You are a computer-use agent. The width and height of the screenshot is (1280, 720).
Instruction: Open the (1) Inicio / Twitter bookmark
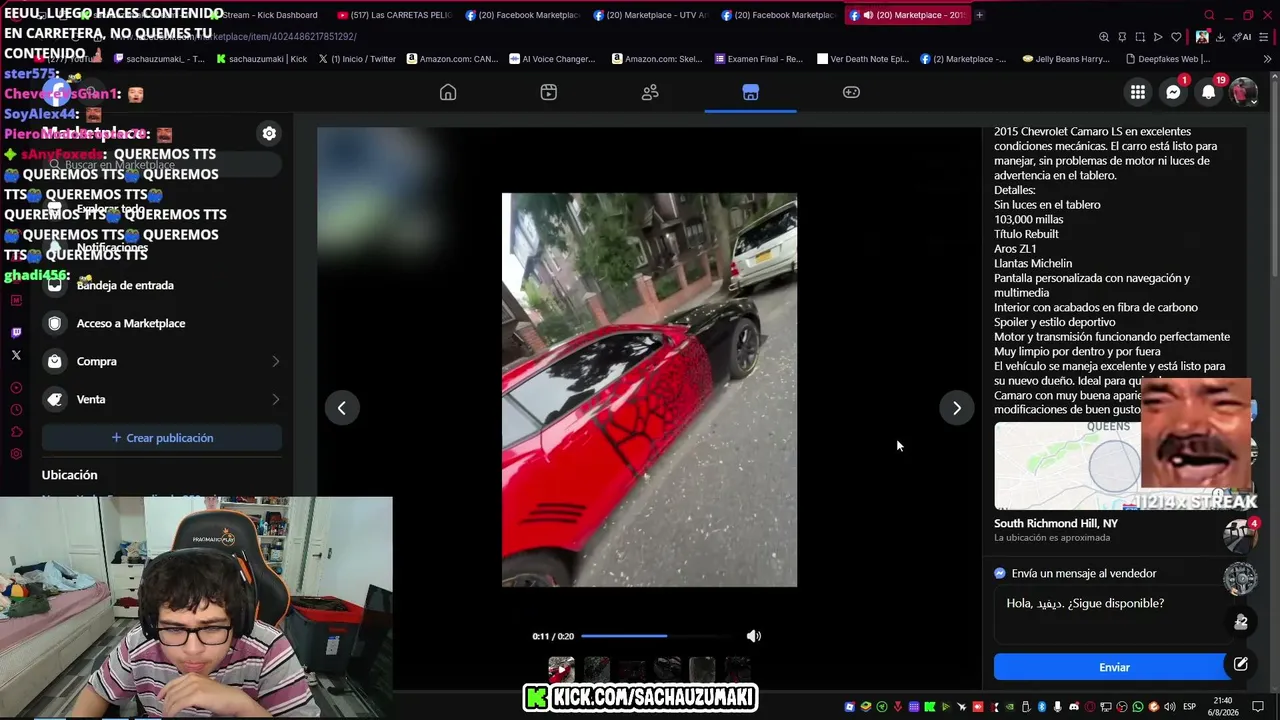[x=357, y=59]
